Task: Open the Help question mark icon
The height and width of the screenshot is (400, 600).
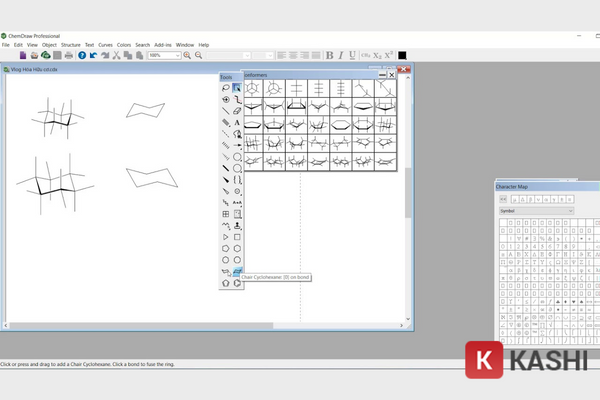Action: click(x=82, y=56)
